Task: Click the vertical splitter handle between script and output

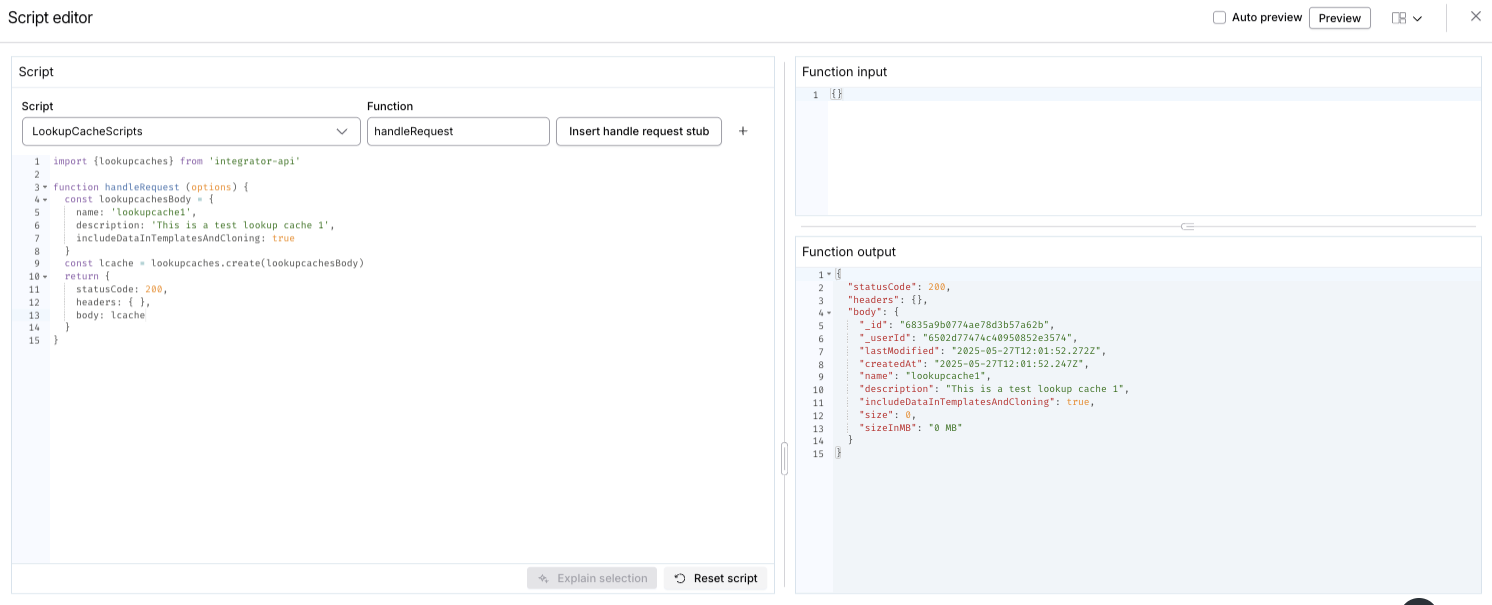Action: (784, 458)
